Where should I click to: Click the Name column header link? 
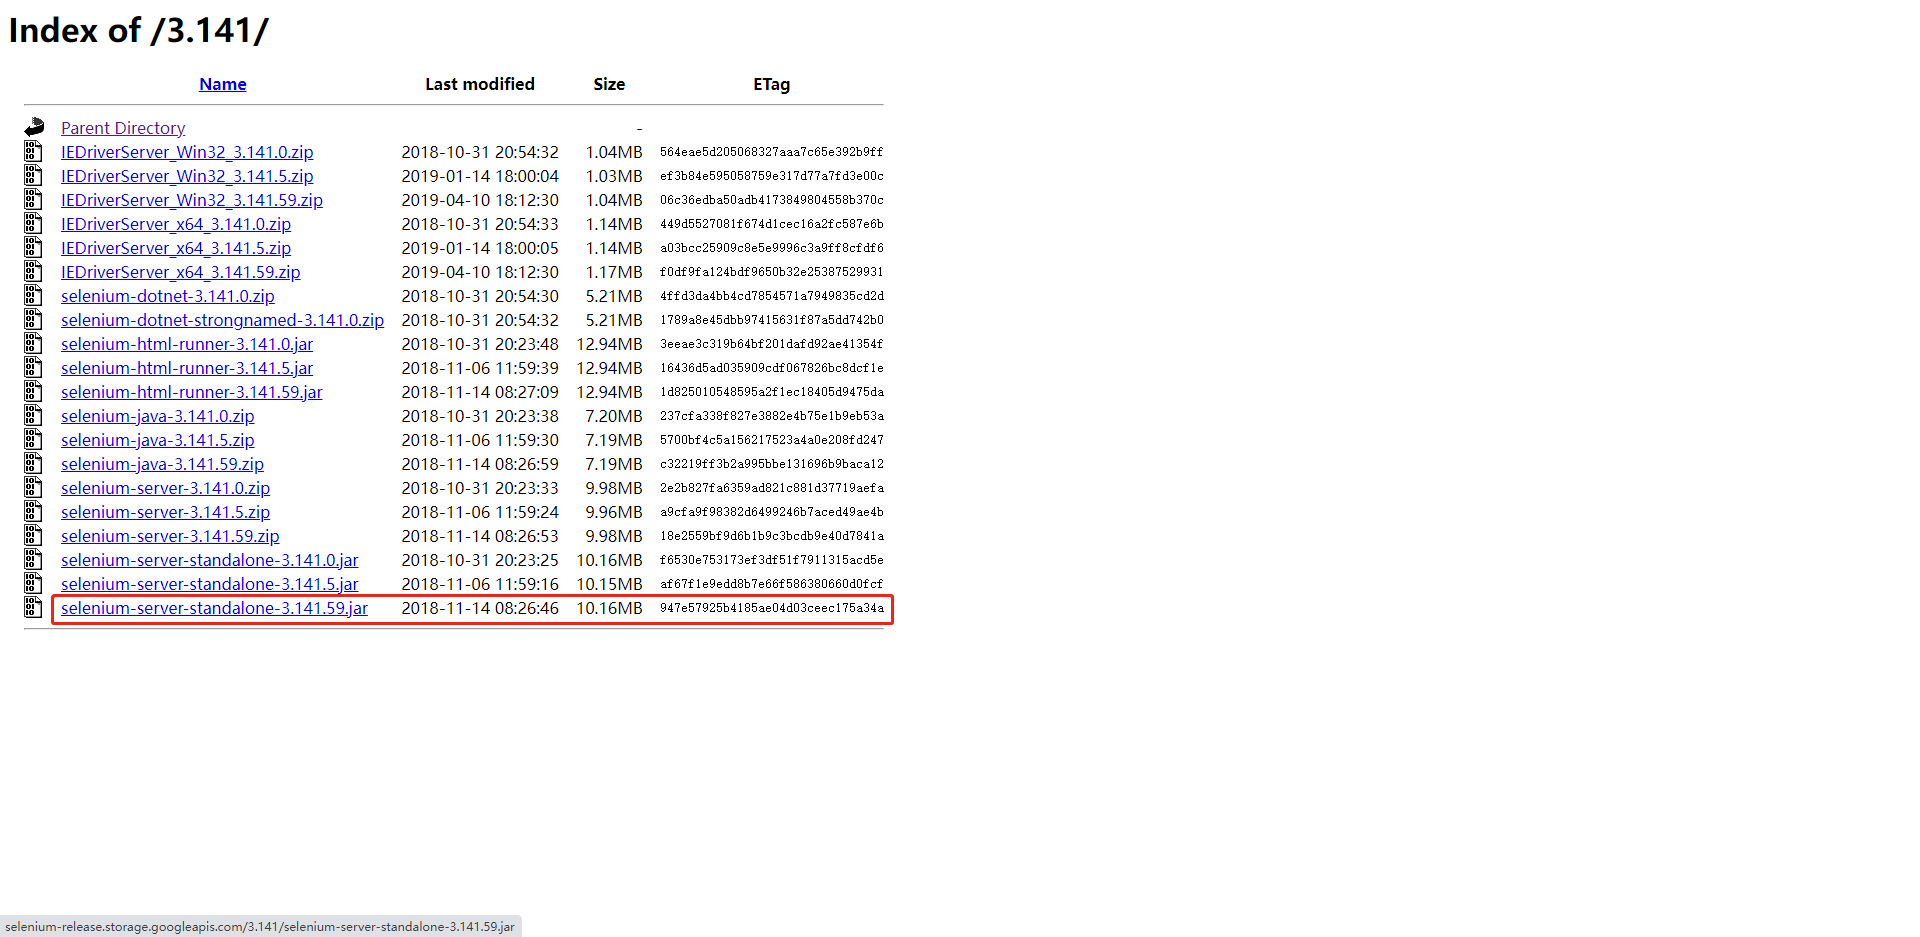point(222,84)
